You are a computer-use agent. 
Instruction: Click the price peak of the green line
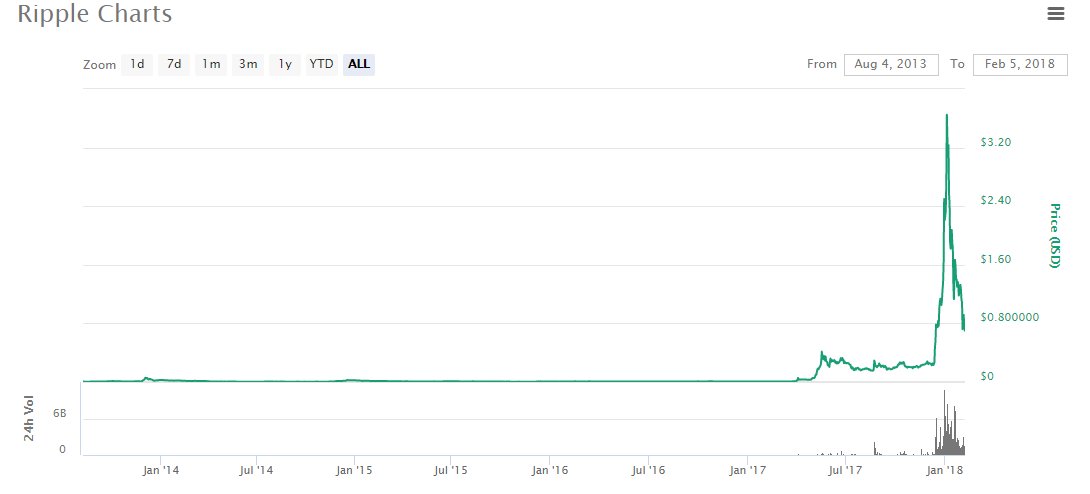[946, 115]
